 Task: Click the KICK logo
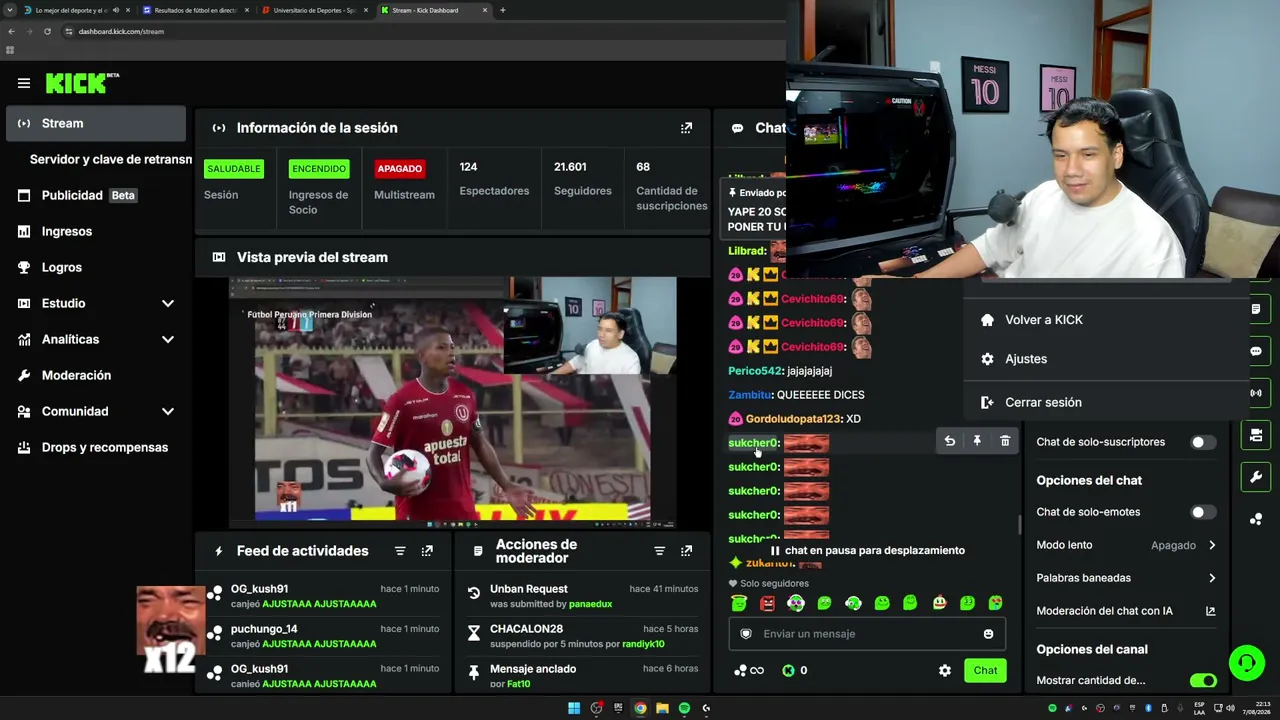pyautogui.click(x=82, y=83)
